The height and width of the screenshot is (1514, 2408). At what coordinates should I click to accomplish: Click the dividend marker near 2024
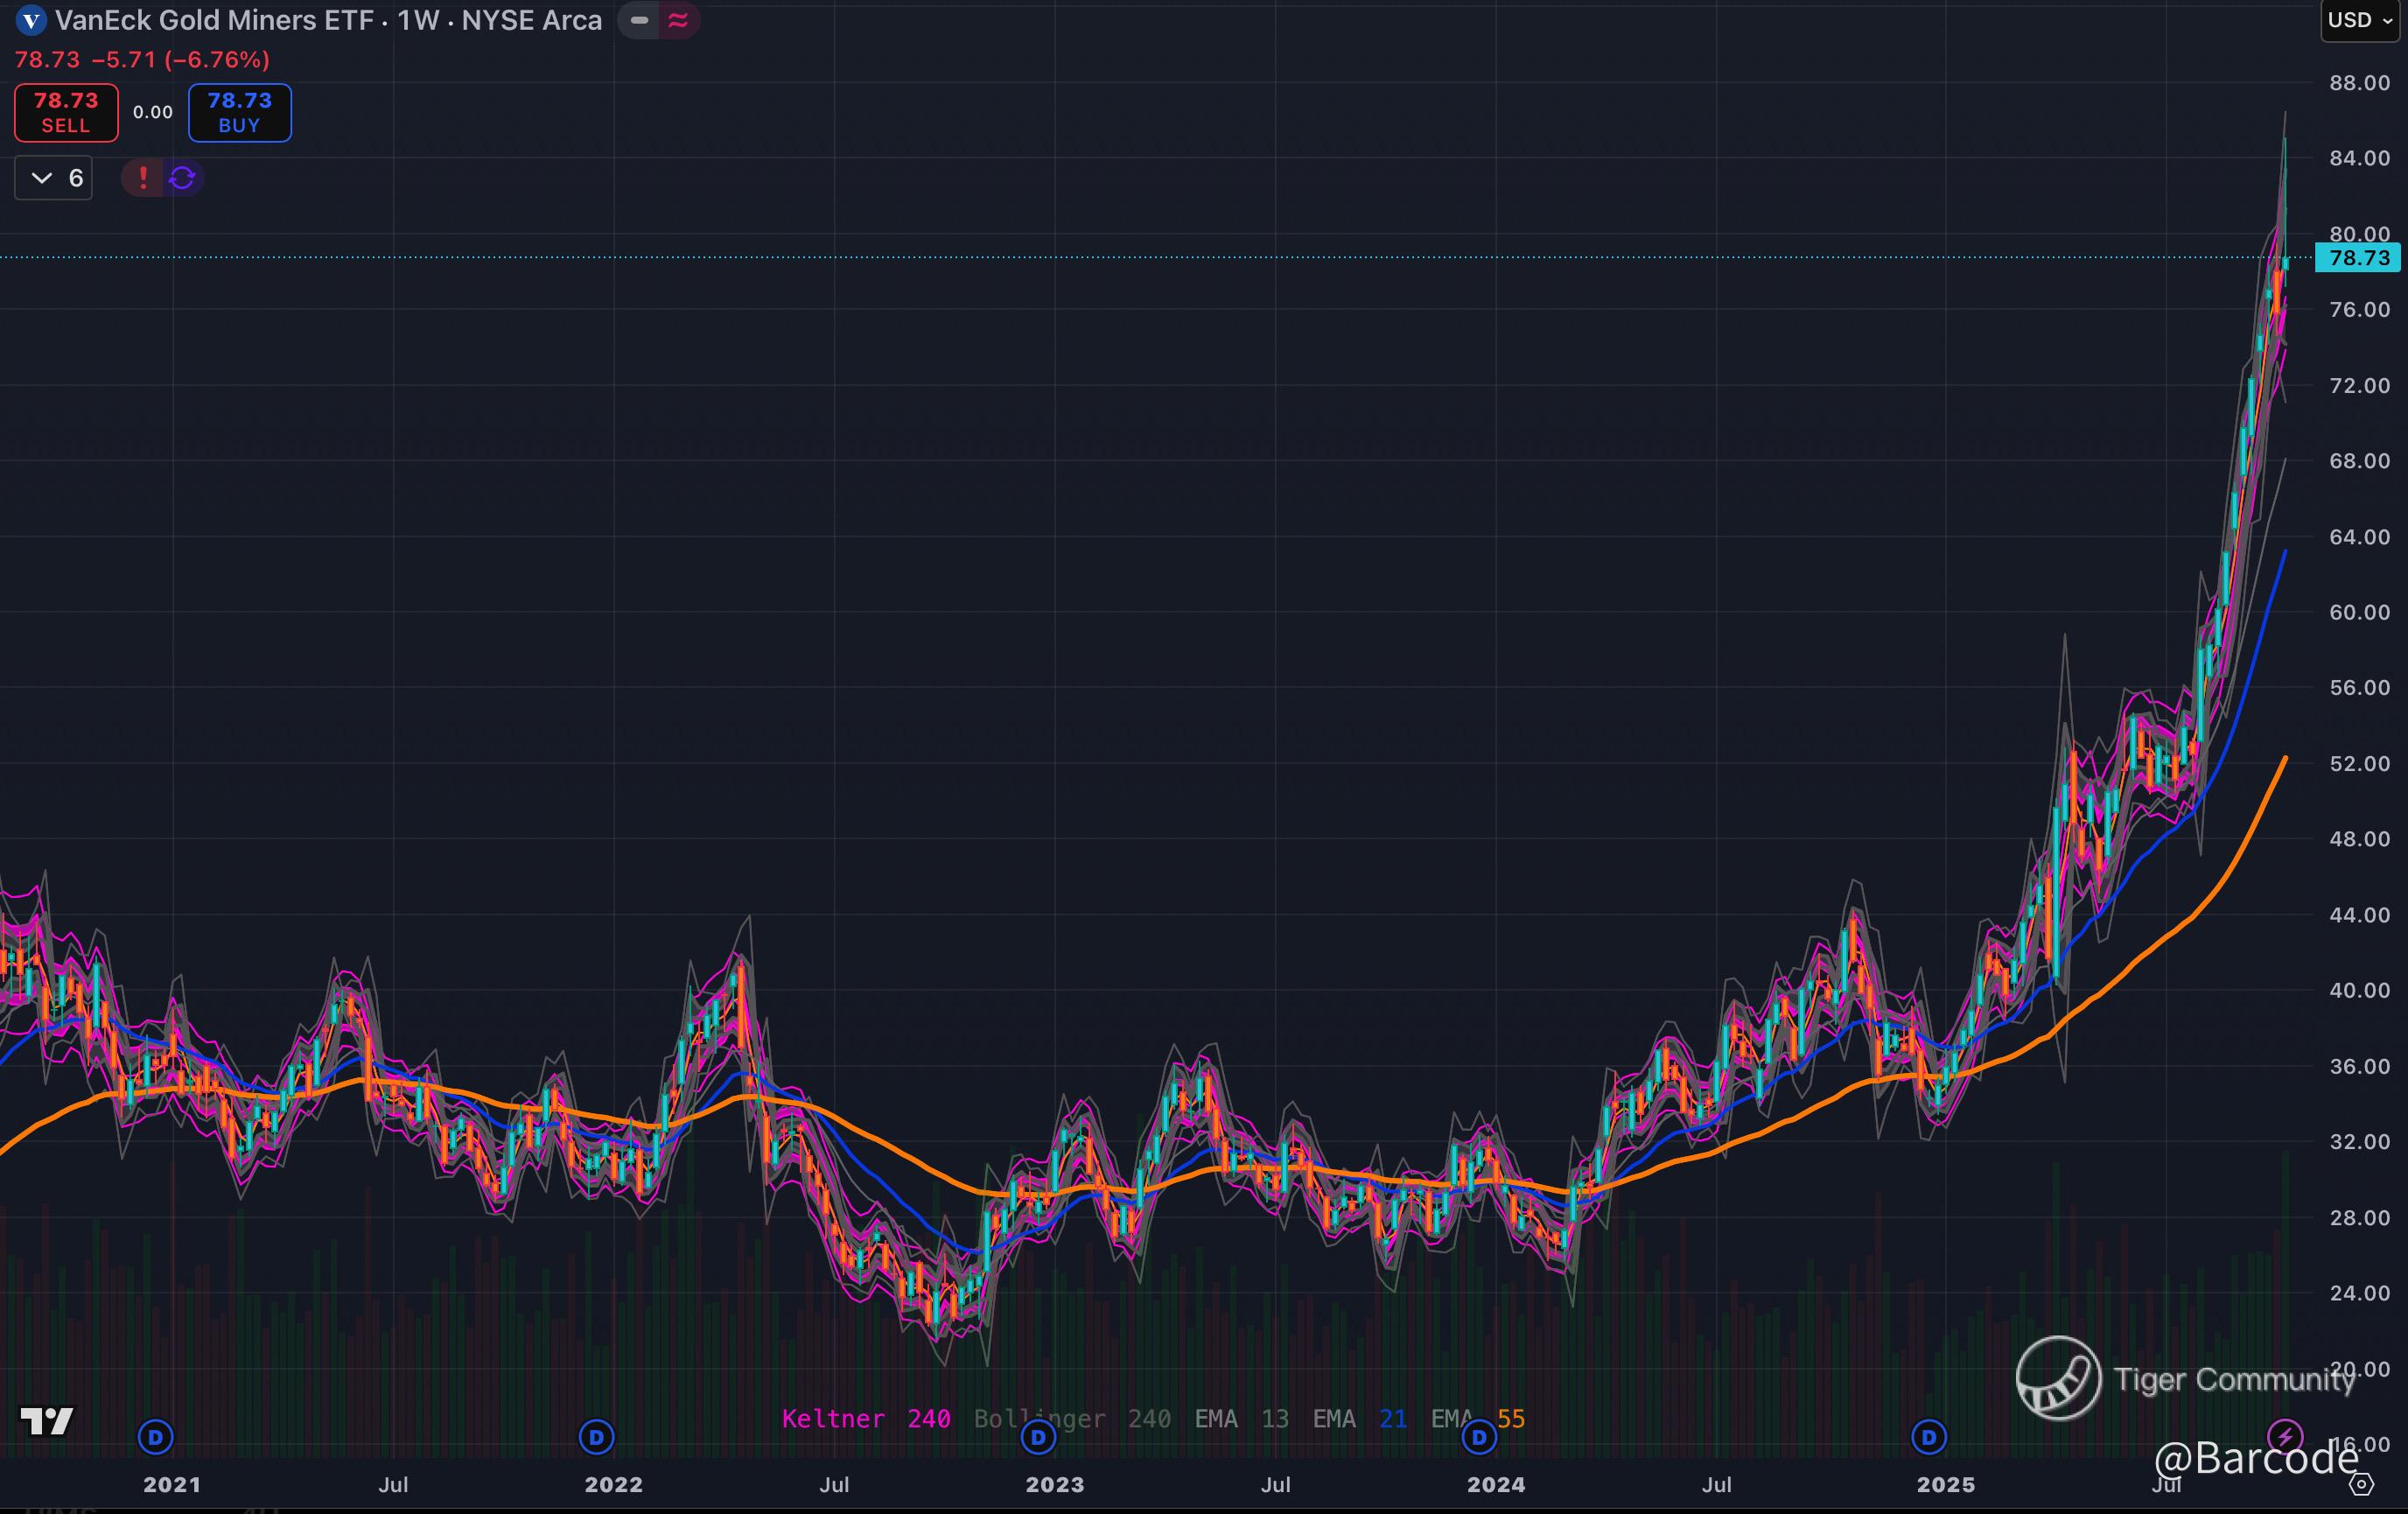click(1479, 1438)
